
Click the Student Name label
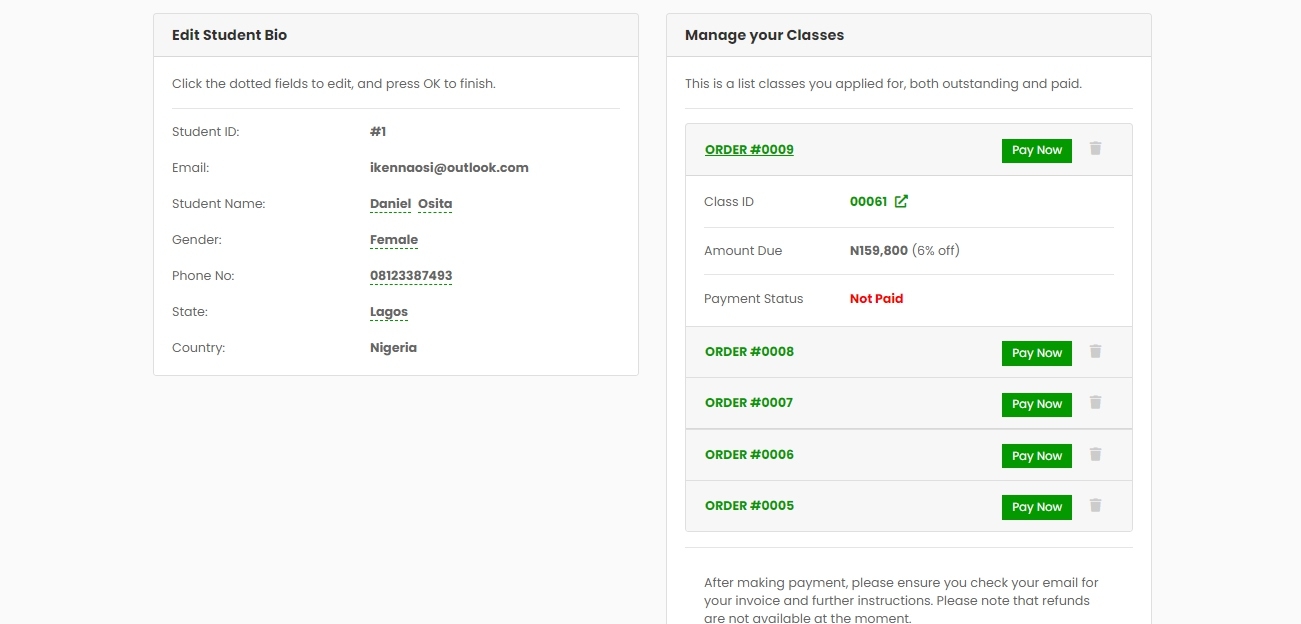[x=218, y=204]
